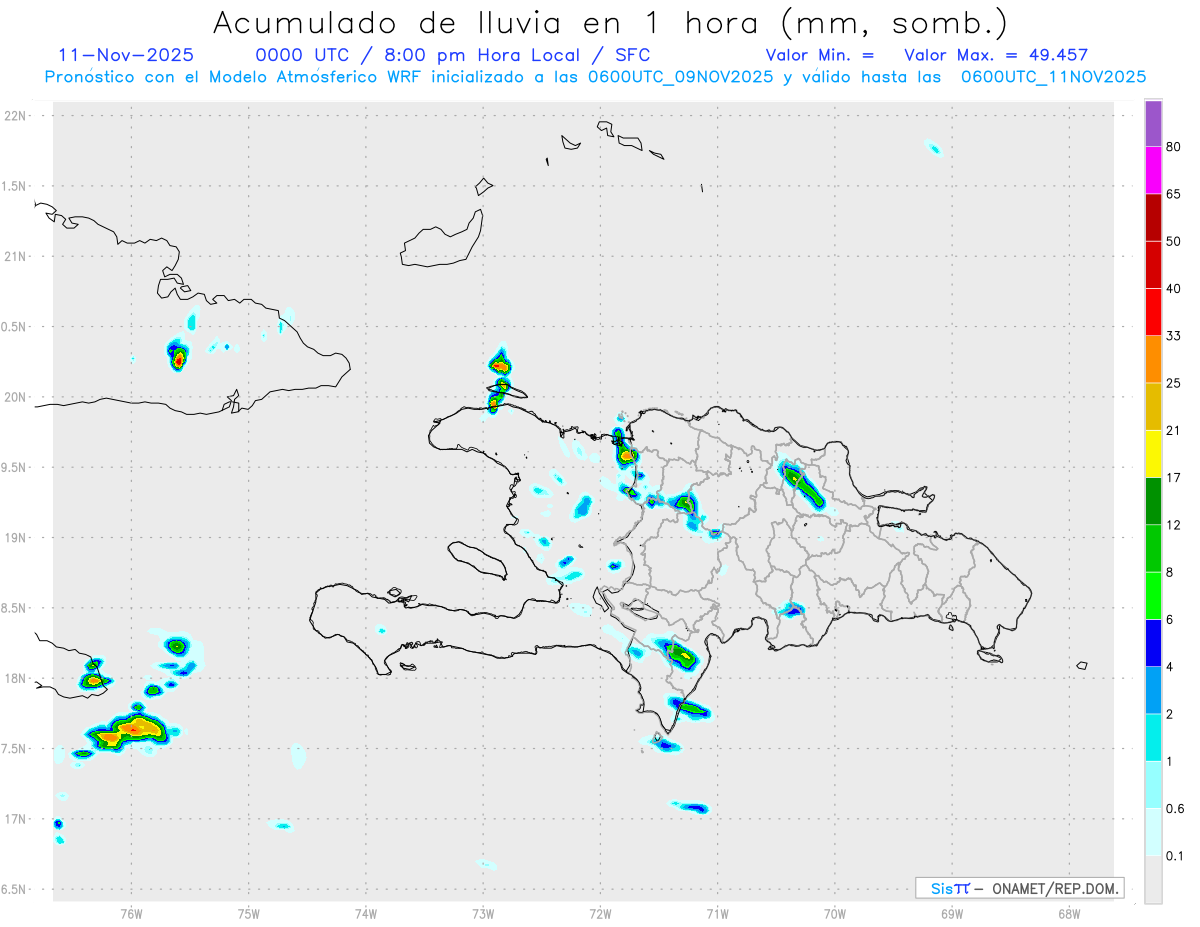The image size is (1200, 927).
Task: Click the legend value '0.1'
Action: pos(1175,855)
